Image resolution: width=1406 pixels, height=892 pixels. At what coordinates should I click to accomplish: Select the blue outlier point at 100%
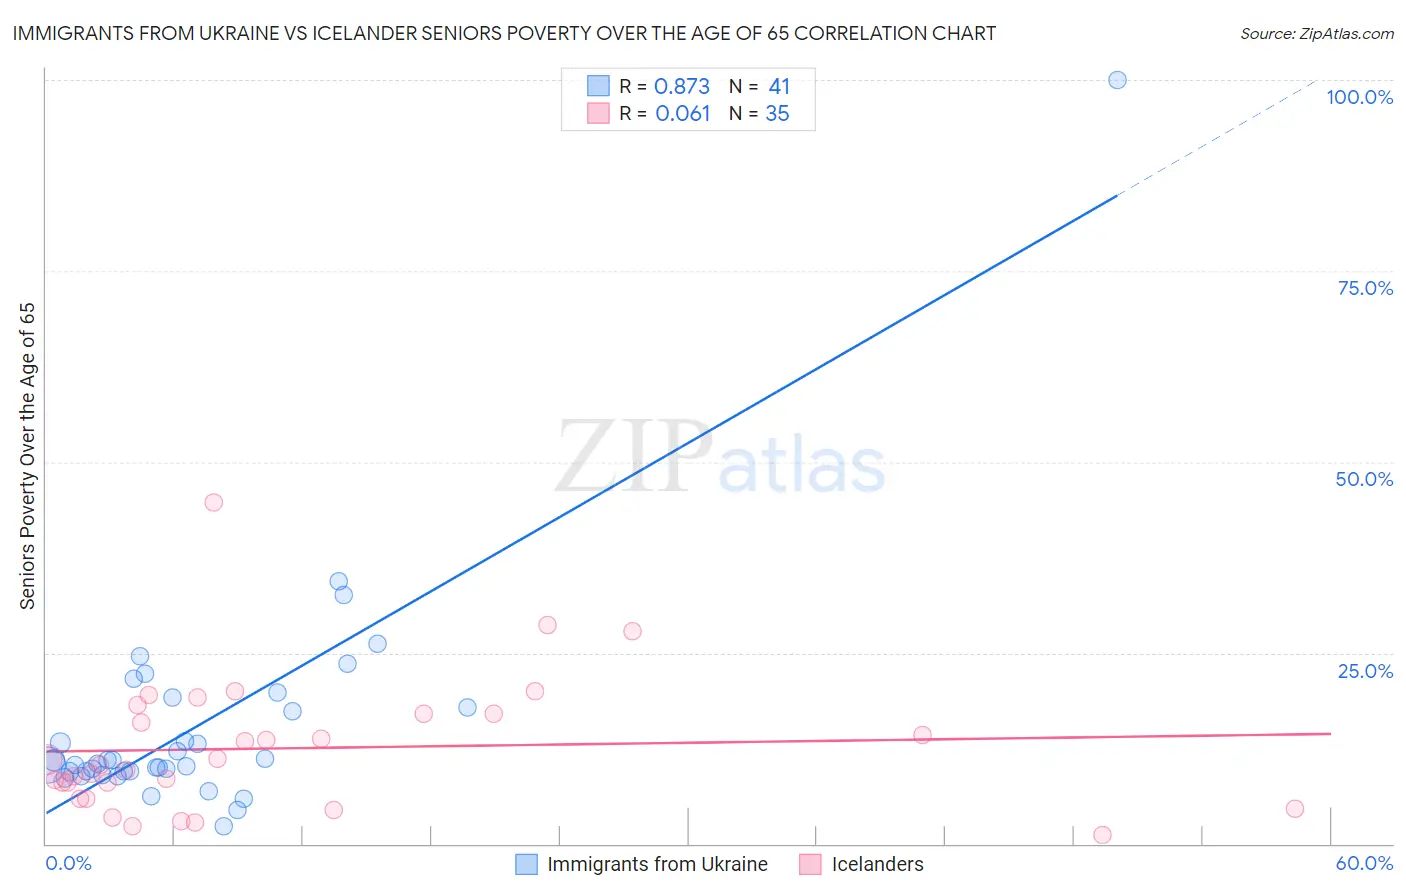point(1118,80)
